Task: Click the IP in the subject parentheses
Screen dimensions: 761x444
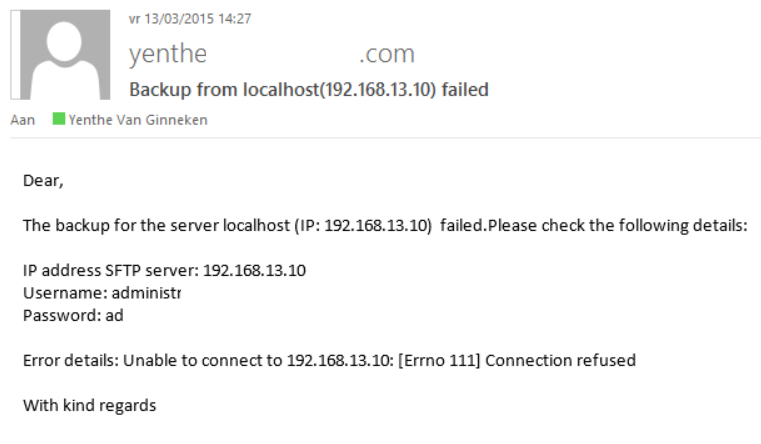Action: pos(376,90)
